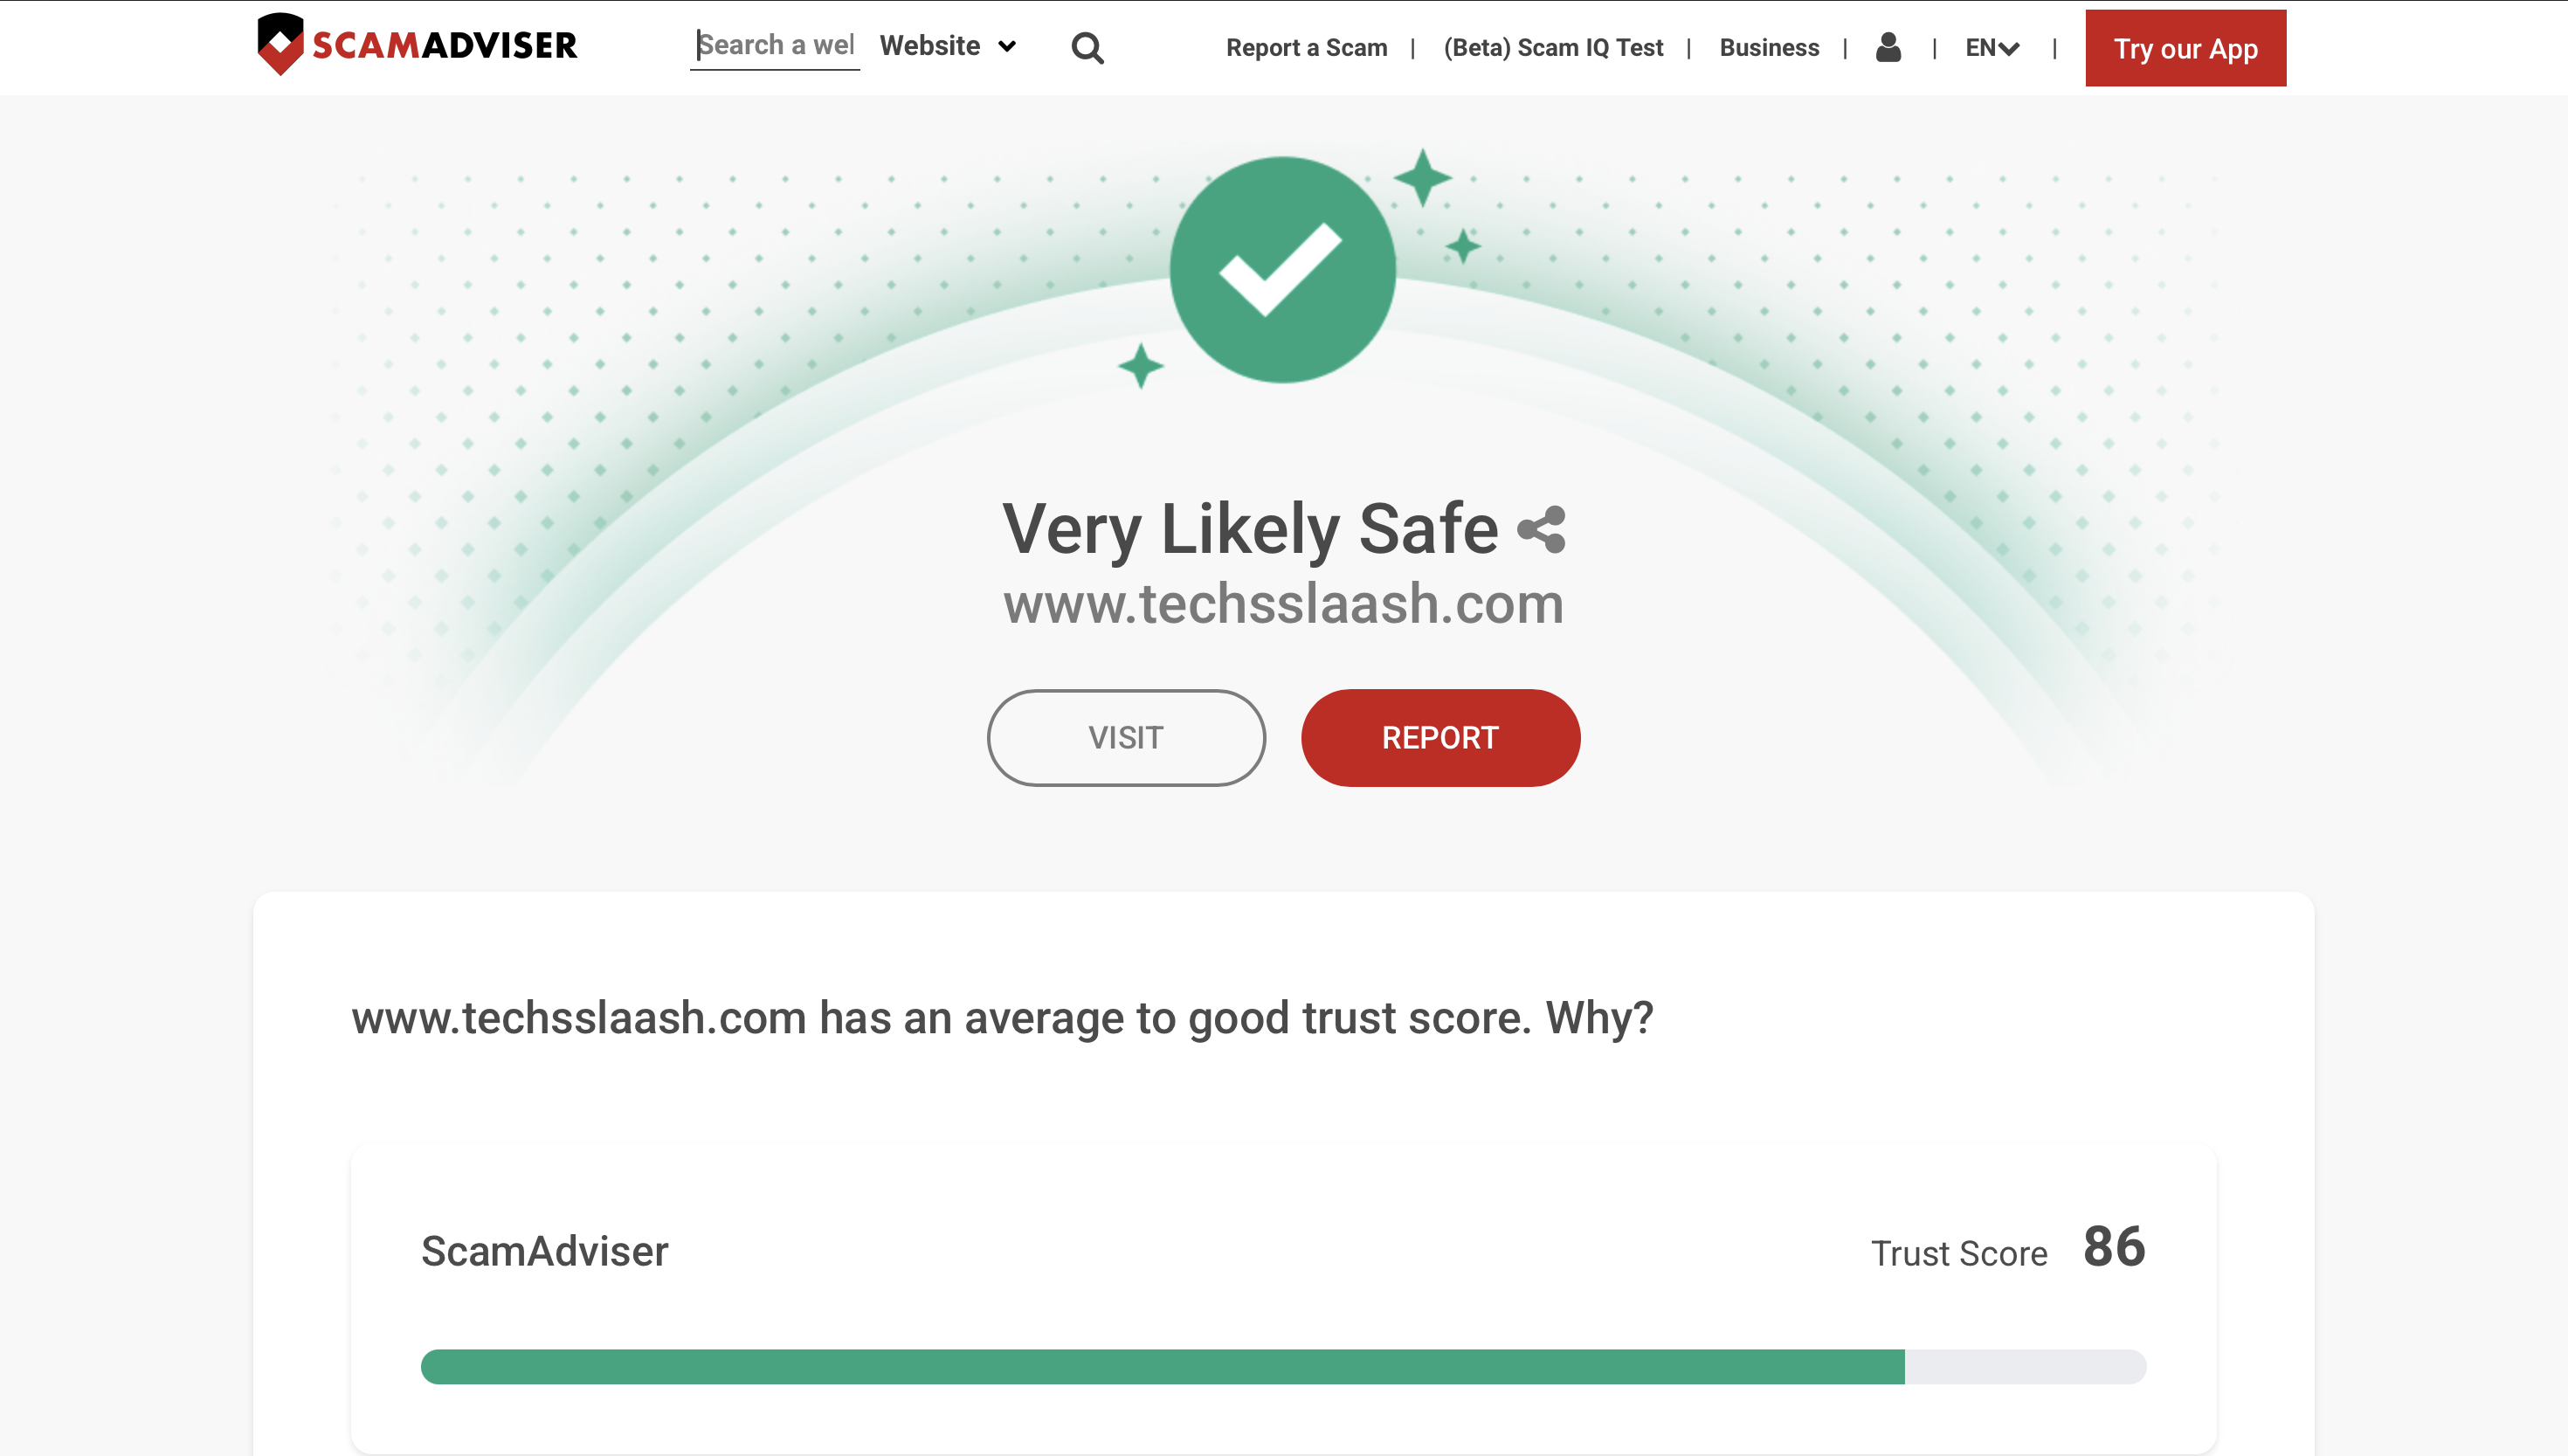This screenshot has height=1456, width=2568.
Task: Open Report a Scam
Action: pos(1306,47)
